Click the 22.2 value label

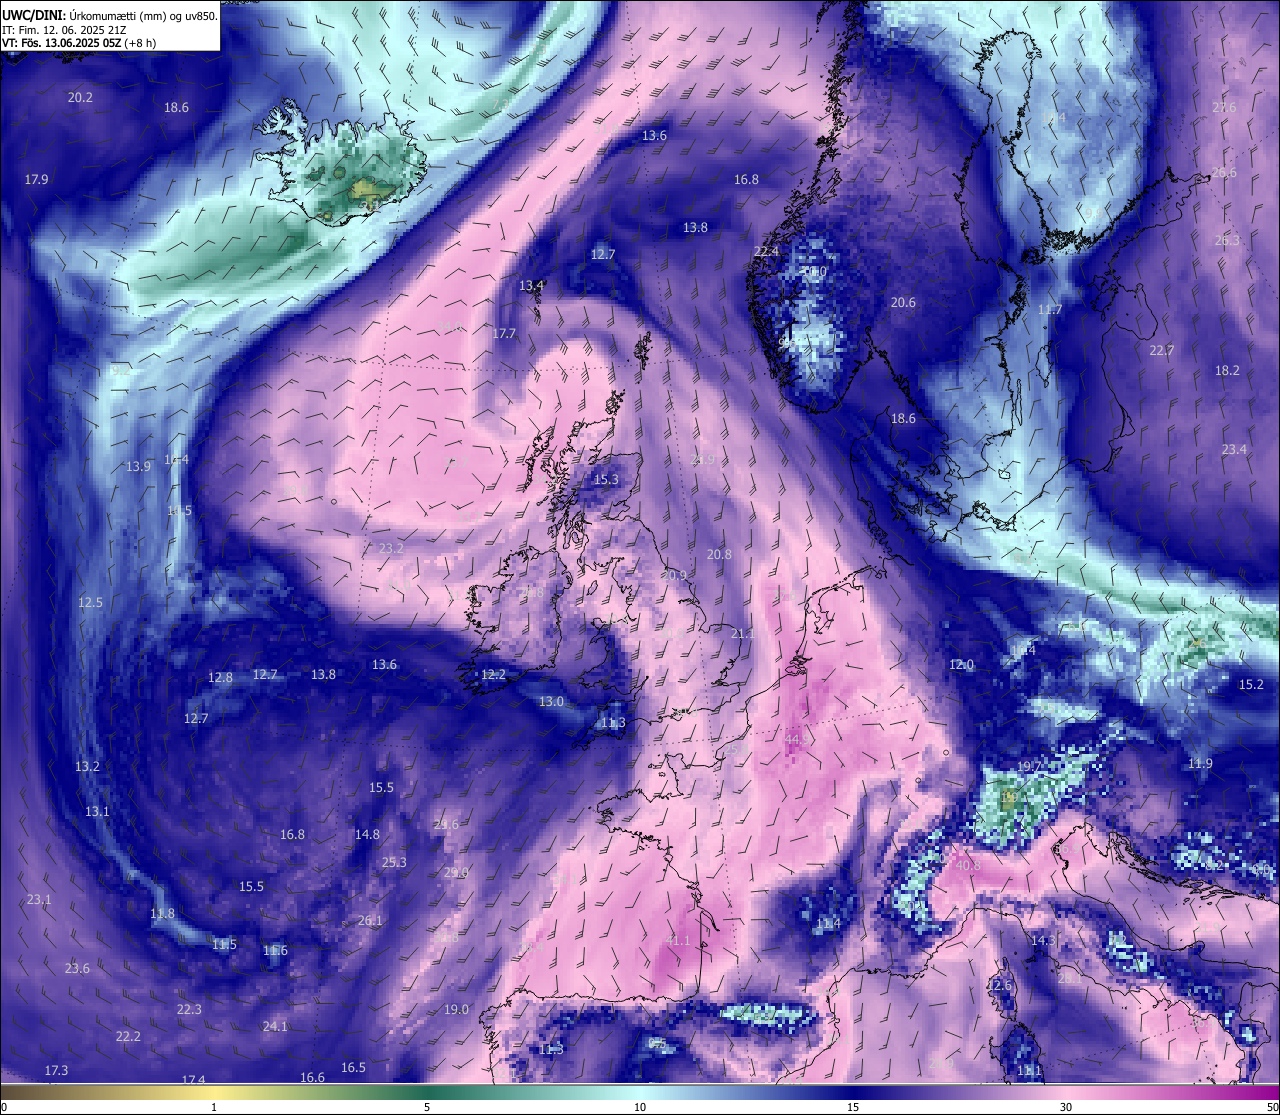128,1036
